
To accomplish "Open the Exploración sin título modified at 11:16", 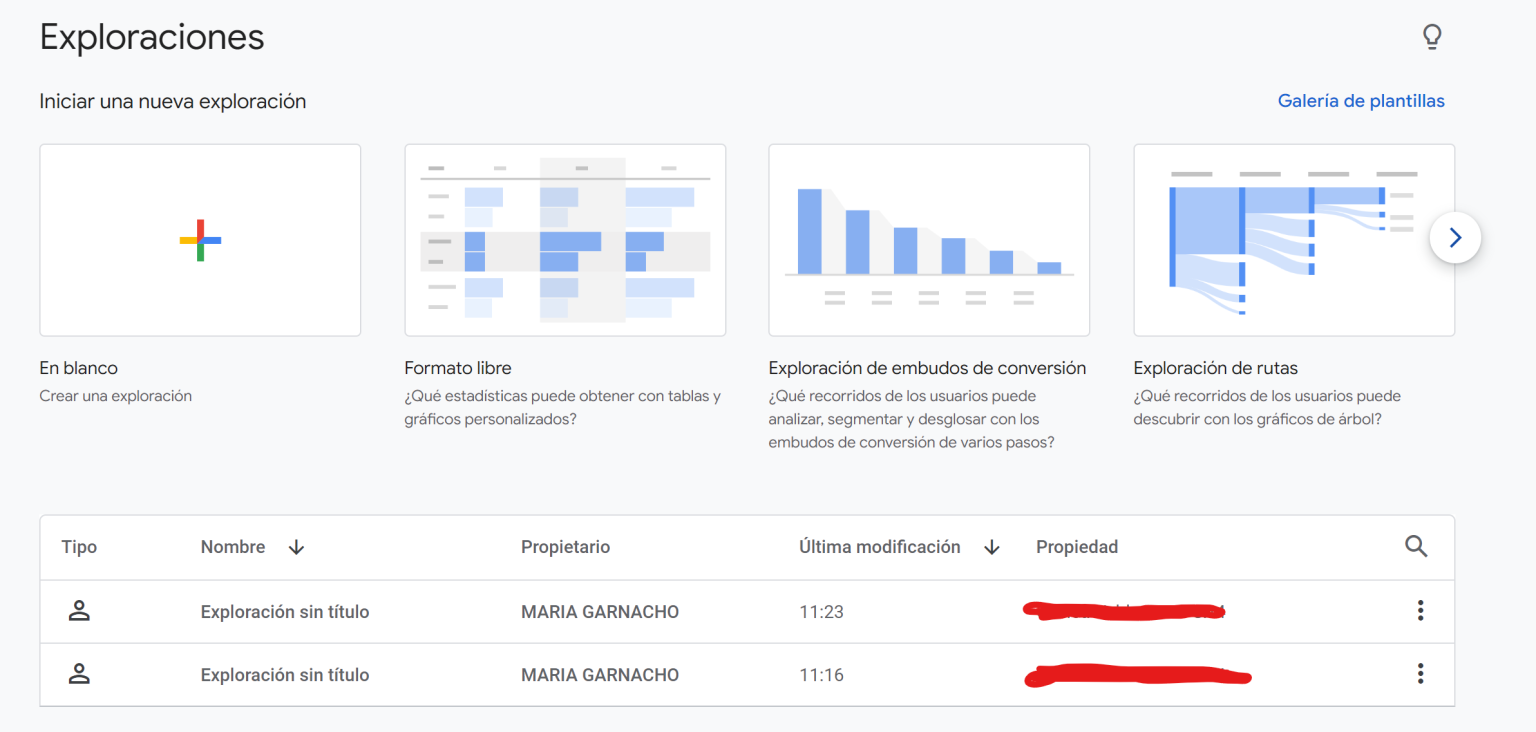I will [285, 675].
